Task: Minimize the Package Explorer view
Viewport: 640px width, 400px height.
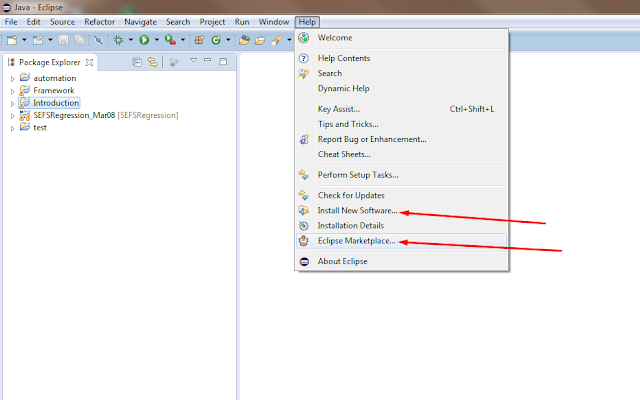Action: (x=208, y=60)
